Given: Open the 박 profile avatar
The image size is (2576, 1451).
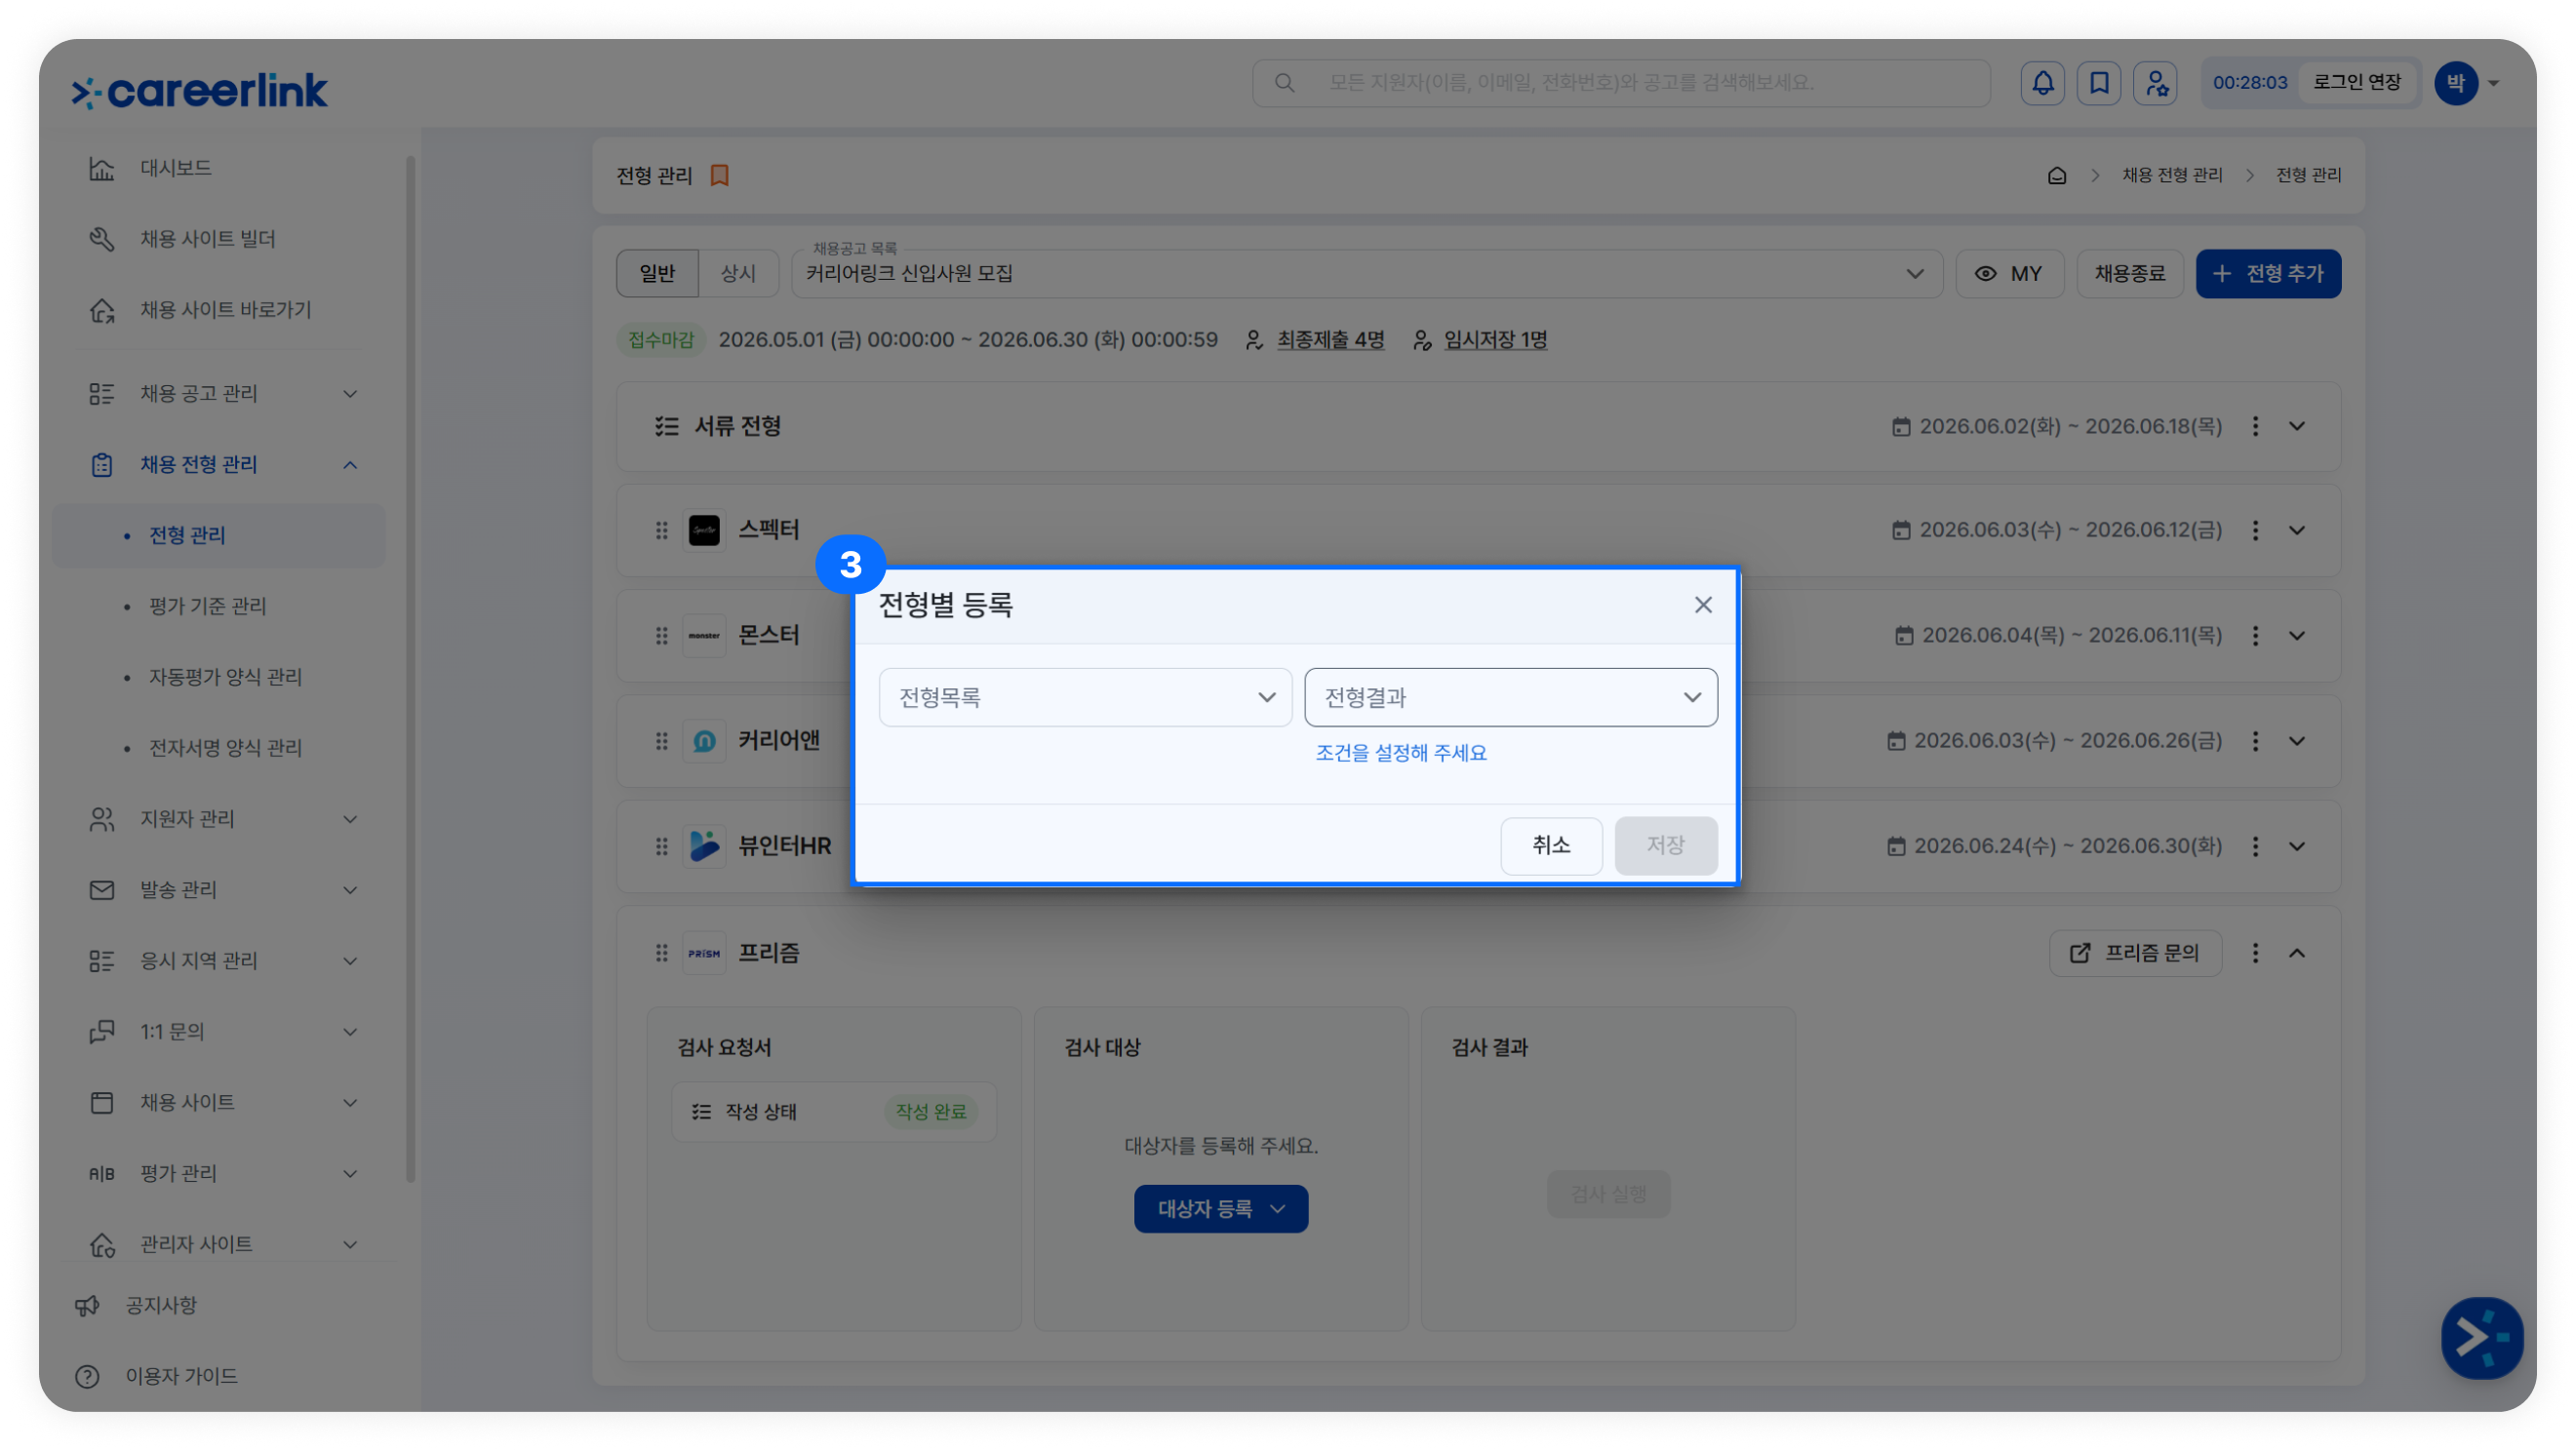Looking at the screenshot, I should [2455, 83].
